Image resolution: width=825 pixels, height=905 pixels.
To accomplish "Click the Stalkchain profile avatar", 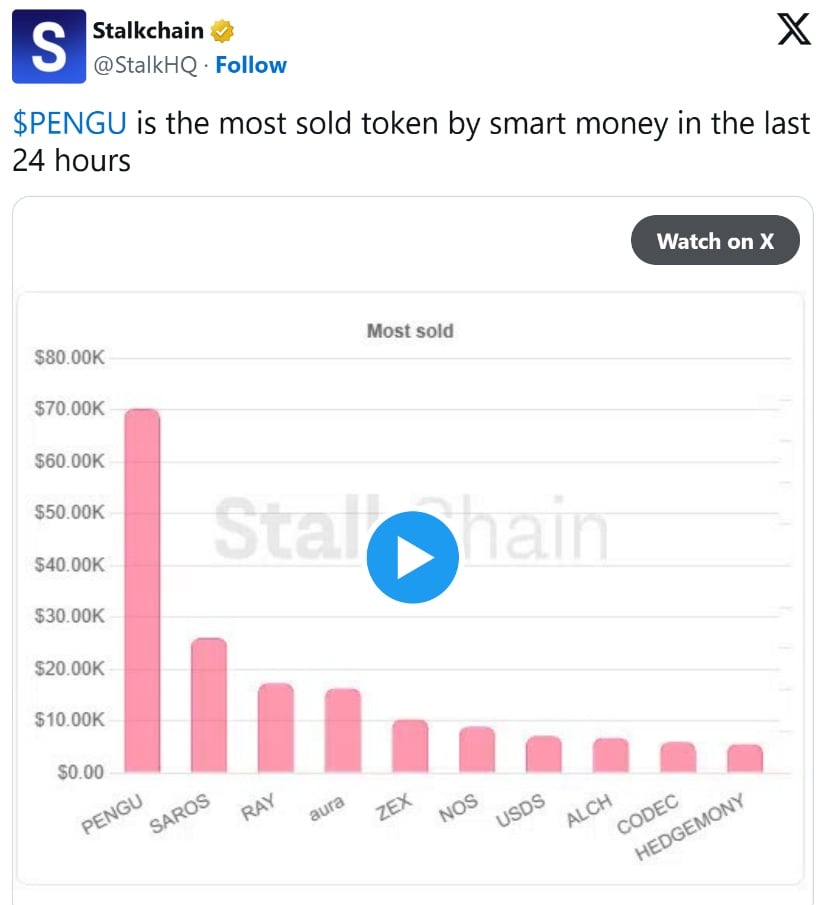I will tap(48, 47).
